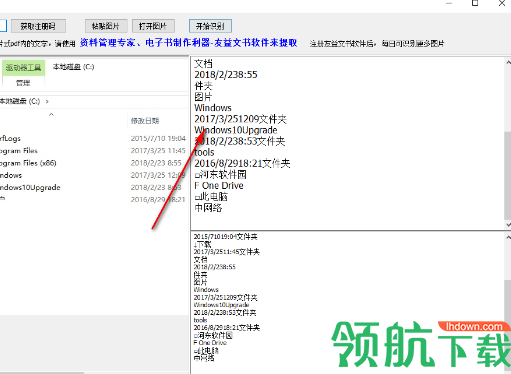Image resolution: width=511 pixels, height=374 pixels.
Task: Click the 2015/71019:04文件夹 line in lower pane
Action: pyautogui.click(x=225, y=237)
